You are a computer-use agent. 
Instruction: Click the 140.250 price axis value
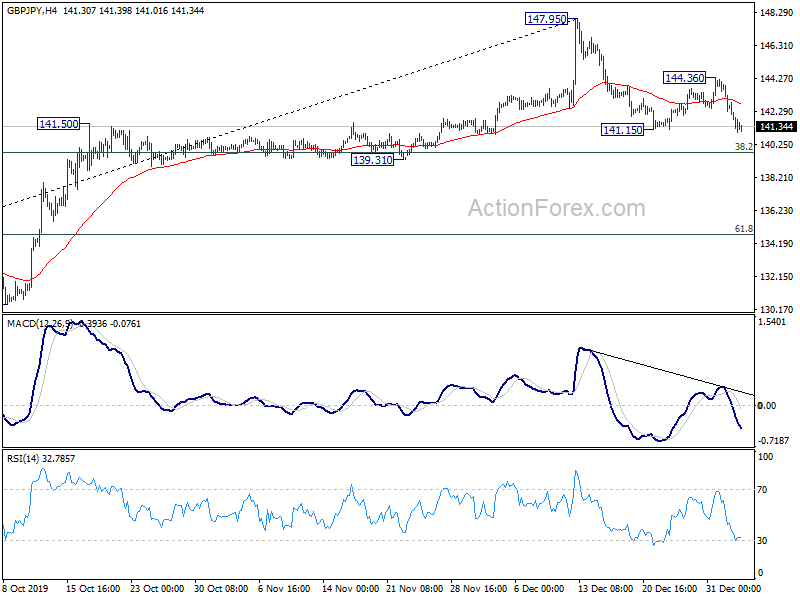tap(776, 145)
